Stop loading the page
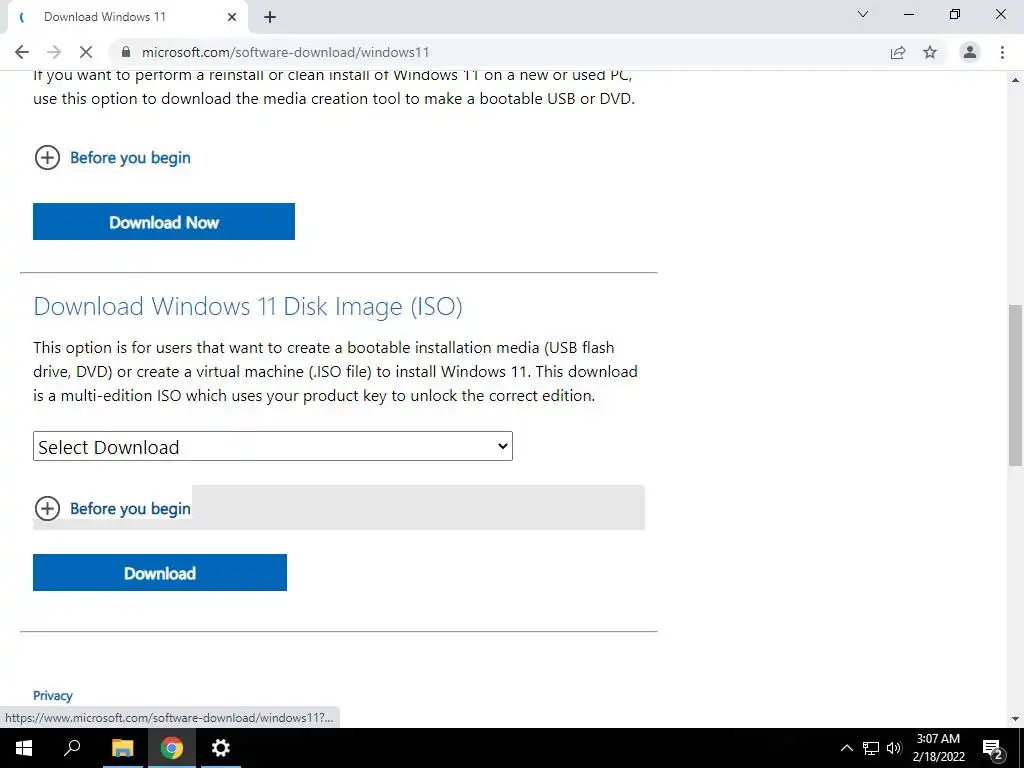 tap(86, 52)
